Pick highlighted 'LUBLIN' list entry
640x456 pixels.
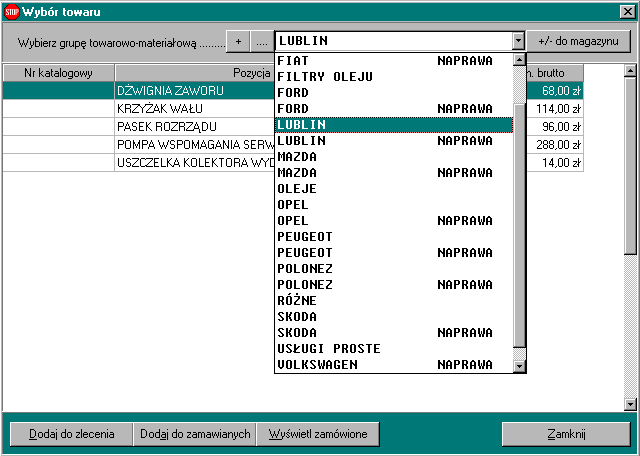(x=394, y=125)
